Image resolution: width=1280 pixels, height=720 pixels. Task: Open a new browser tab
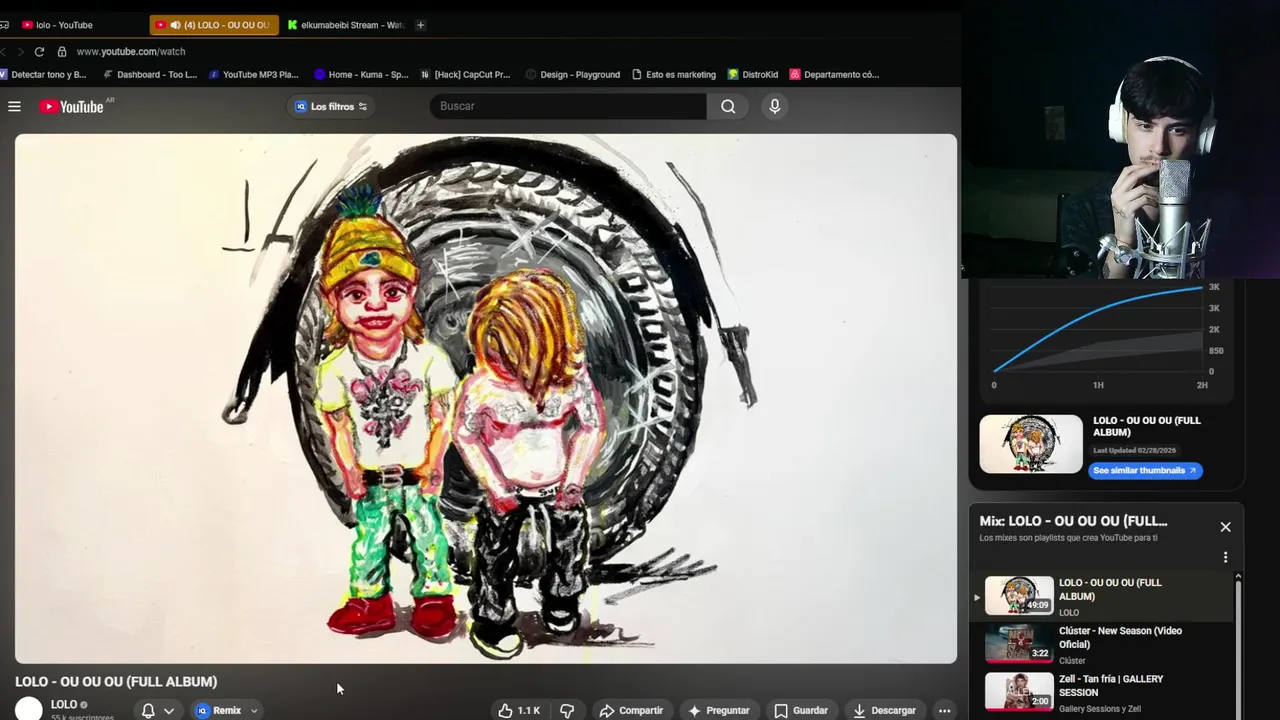coord(420,25)
